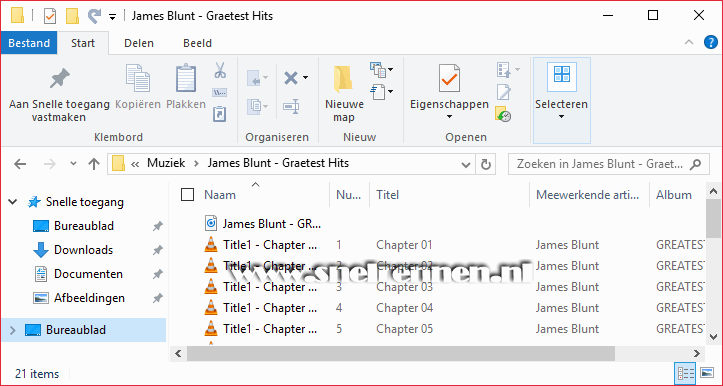The height and width of the screenshot is (386, 723).
Task: Expand the address bar history dropdown
Action: coord(466,164)
